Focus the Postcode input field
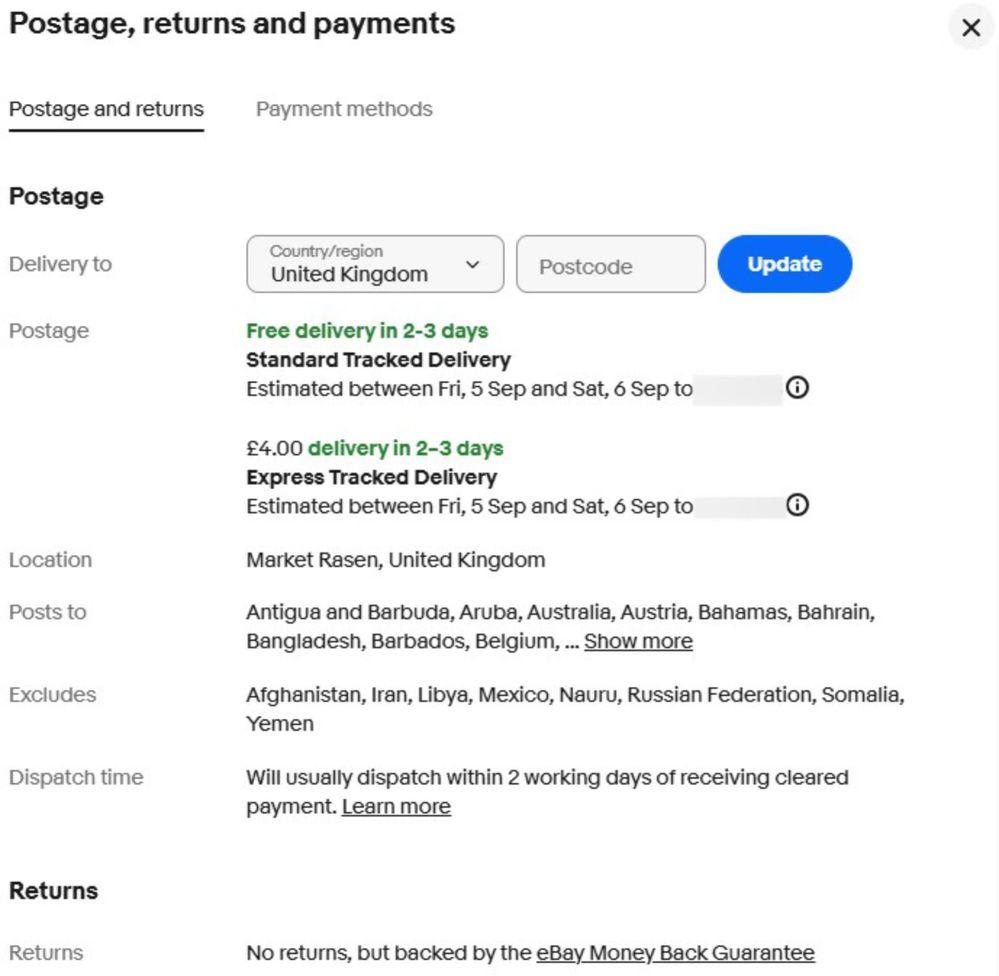 click(x=610, y=264)
